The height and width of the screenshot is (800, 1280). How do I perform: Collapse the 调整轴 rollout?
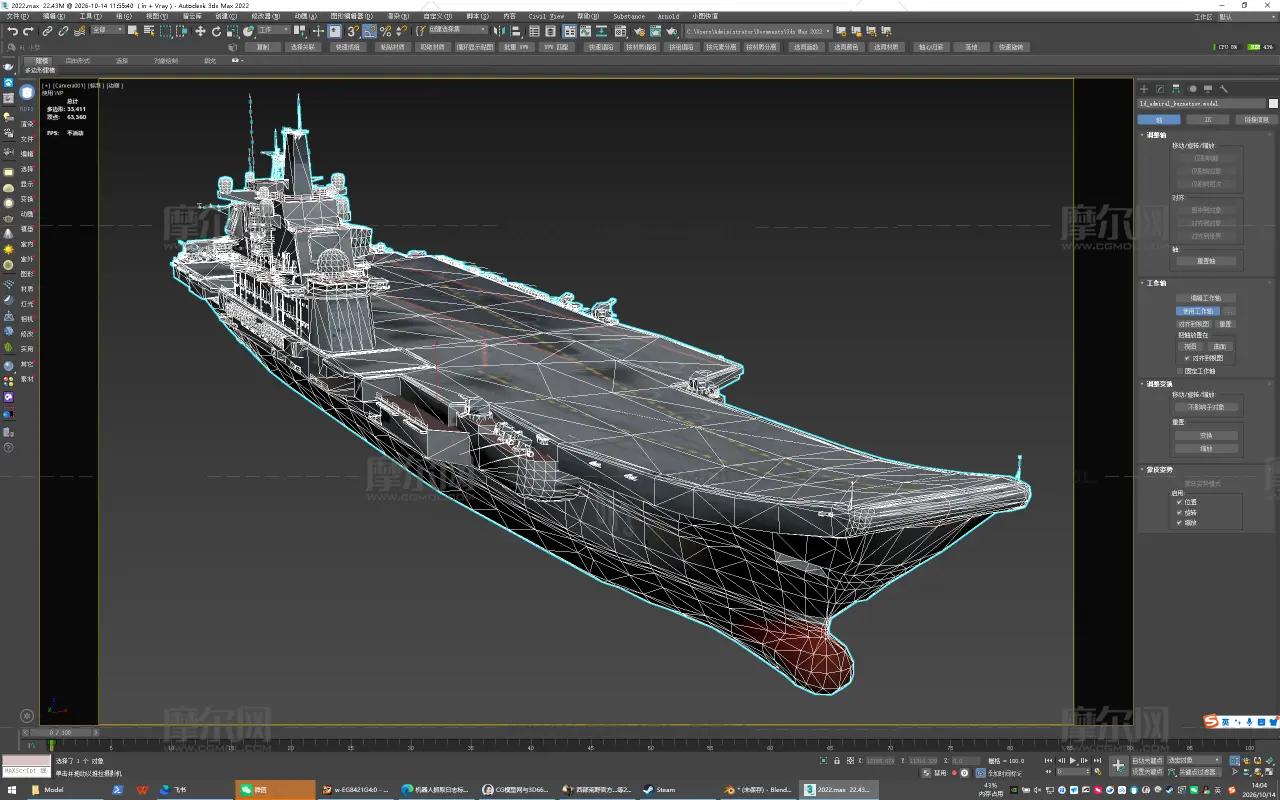(x=1156, y=134)
